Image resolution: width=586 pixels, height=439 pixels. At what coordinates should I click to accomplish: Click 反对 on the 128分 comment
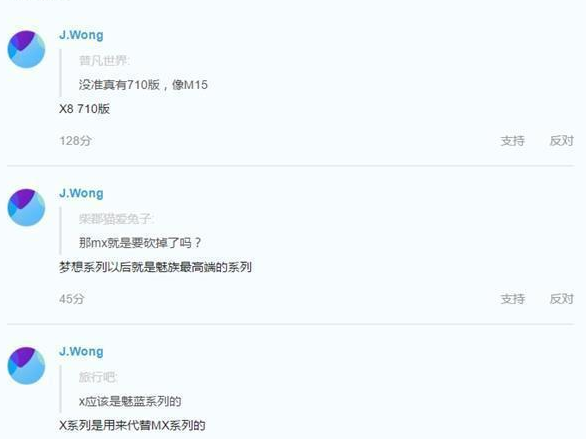(x=561, y=141)
